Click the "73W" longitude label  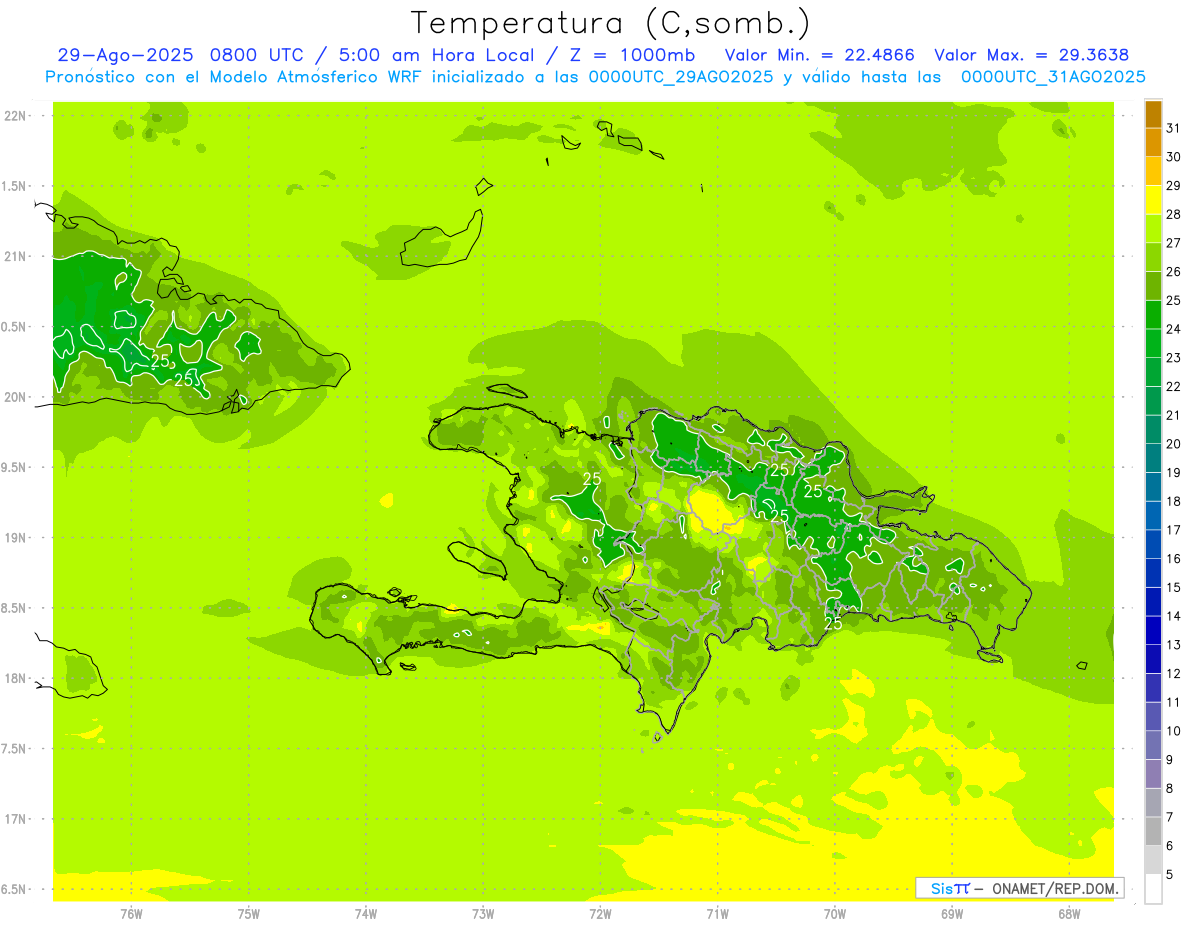483,913
